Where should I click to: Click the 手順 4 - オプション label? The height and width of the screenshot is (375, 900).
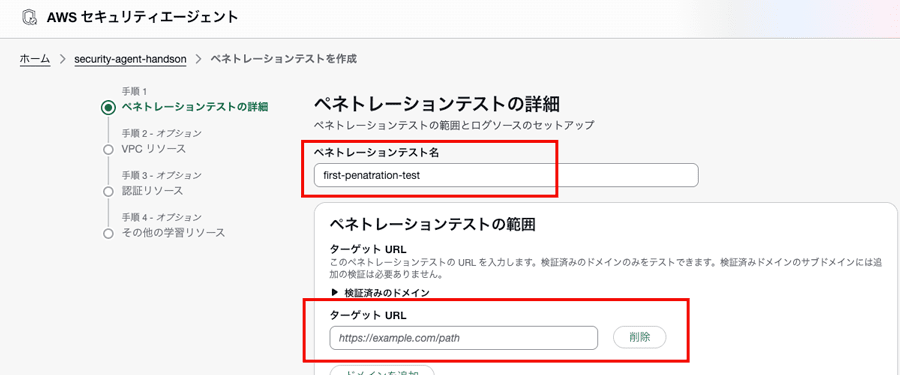161,217
